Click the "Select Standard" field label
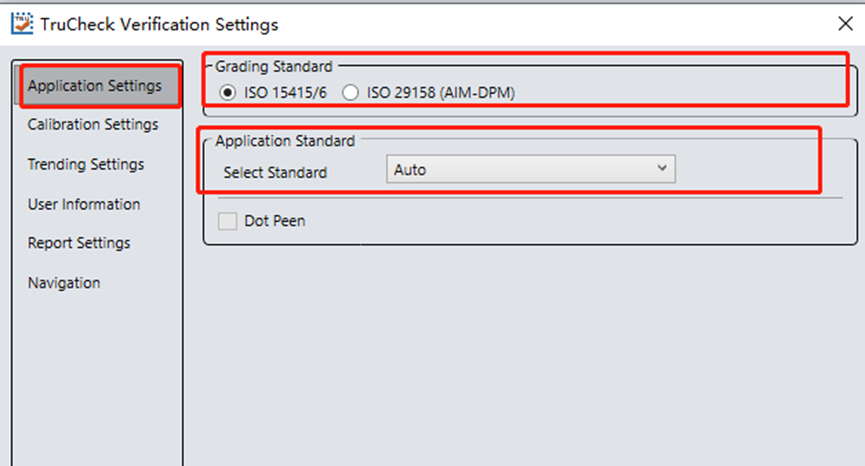 point(275,172)
